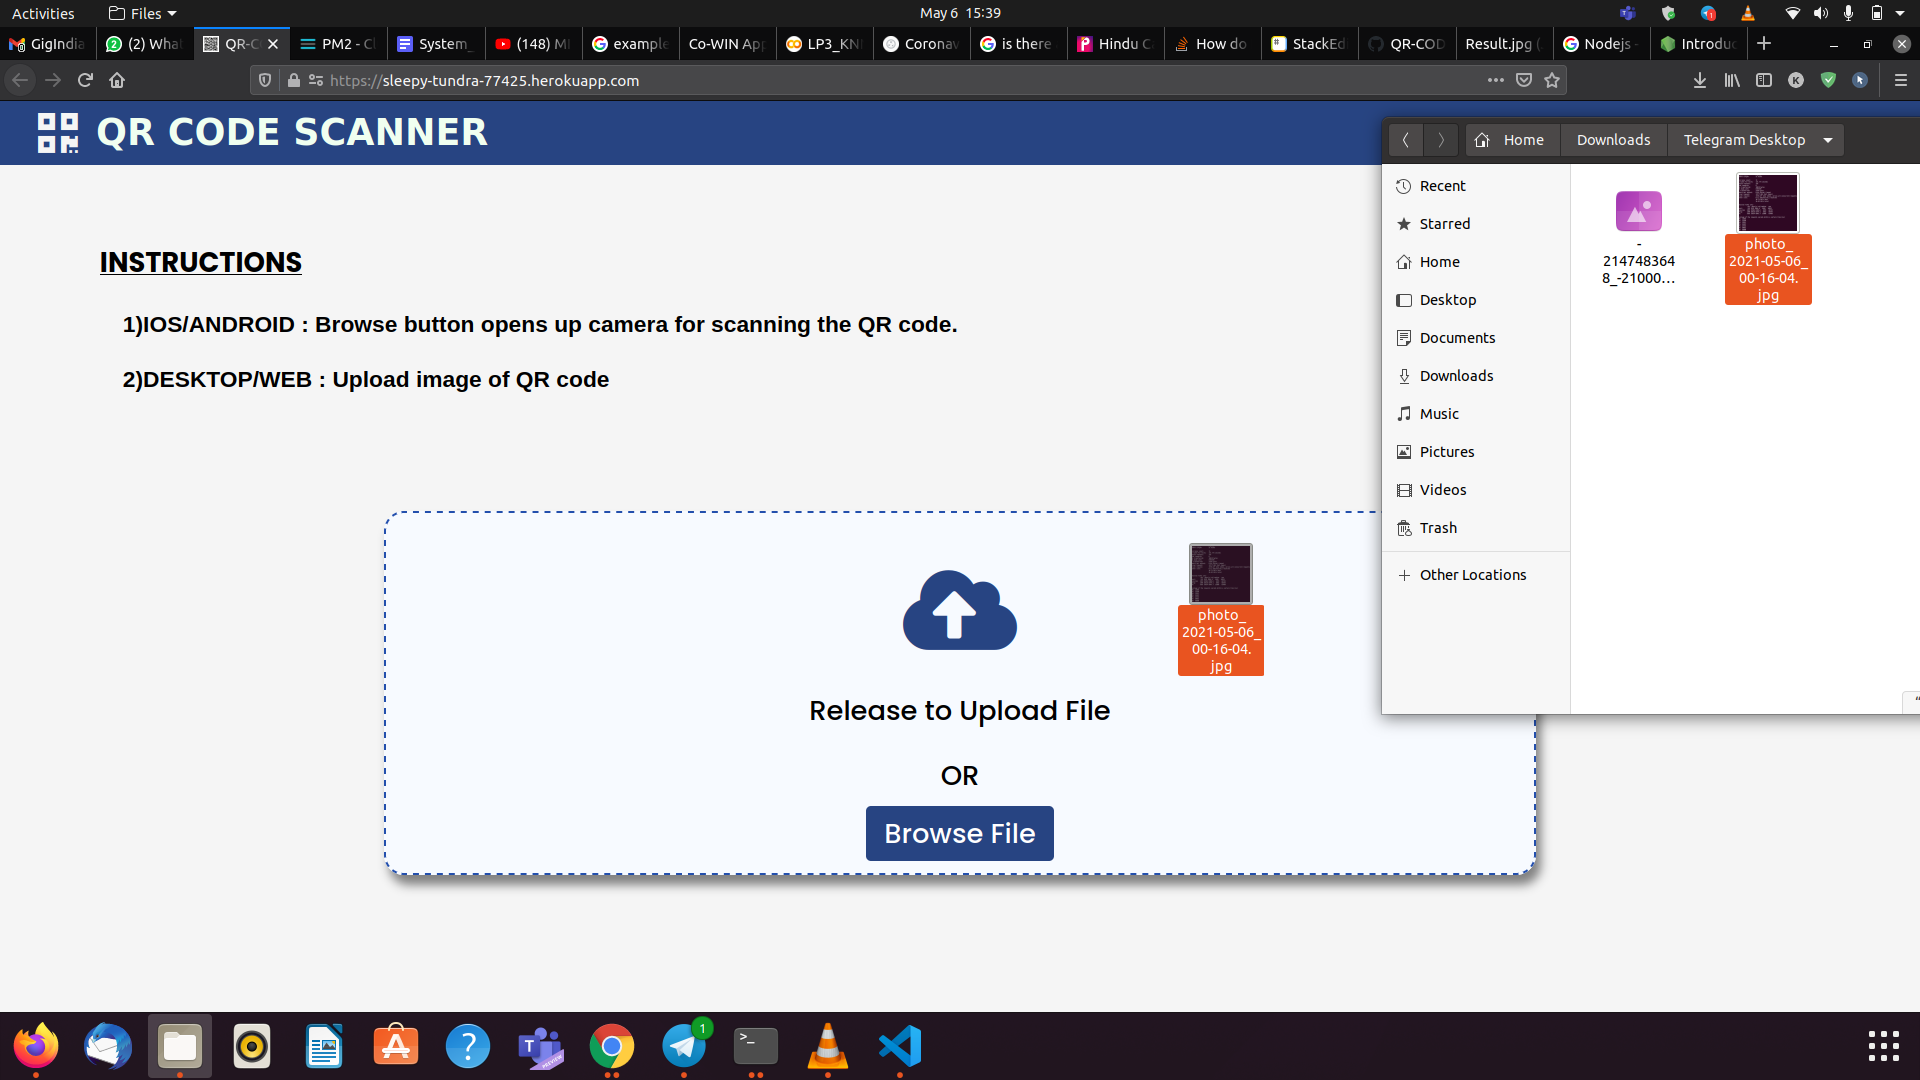Image resolution: width=1920 pixels, height=1080 pixels.
Task: Click the QR code scanner logo icon
Action: (58, 132)
